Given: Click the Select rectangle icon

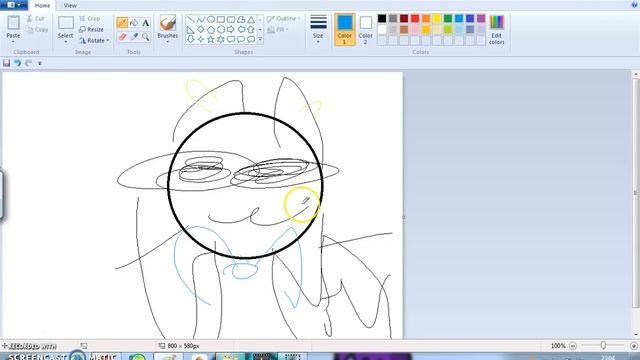Looking at the screenshot, I should point(66,23).
